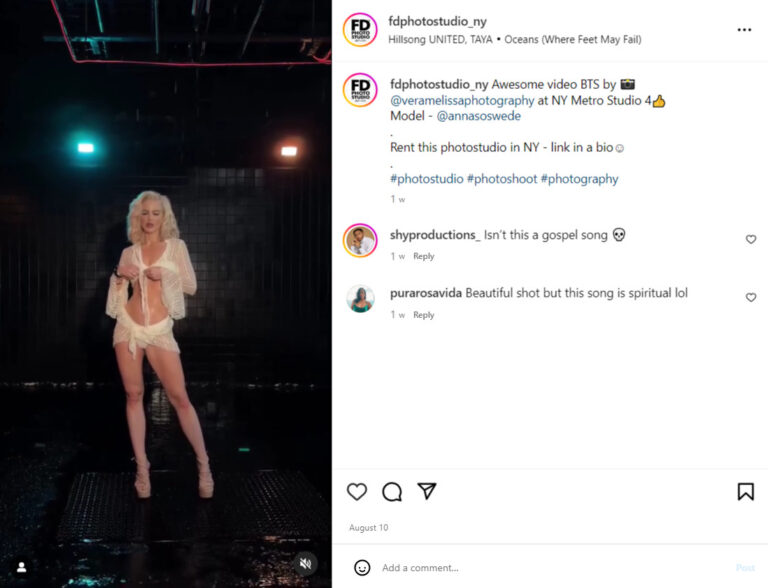
Task: Show tagged people on the video
Action: 22,567
